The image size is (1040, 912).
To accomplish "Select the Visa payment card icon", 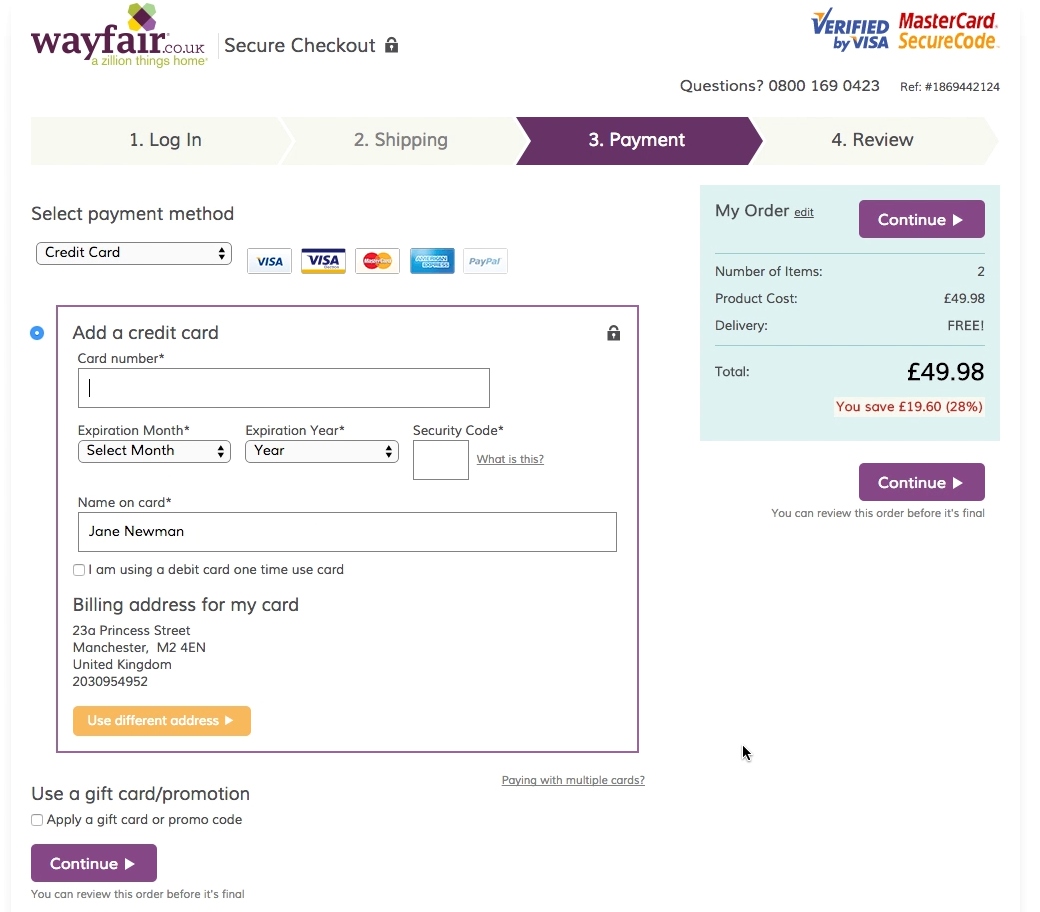I will [x=268, y=260].
